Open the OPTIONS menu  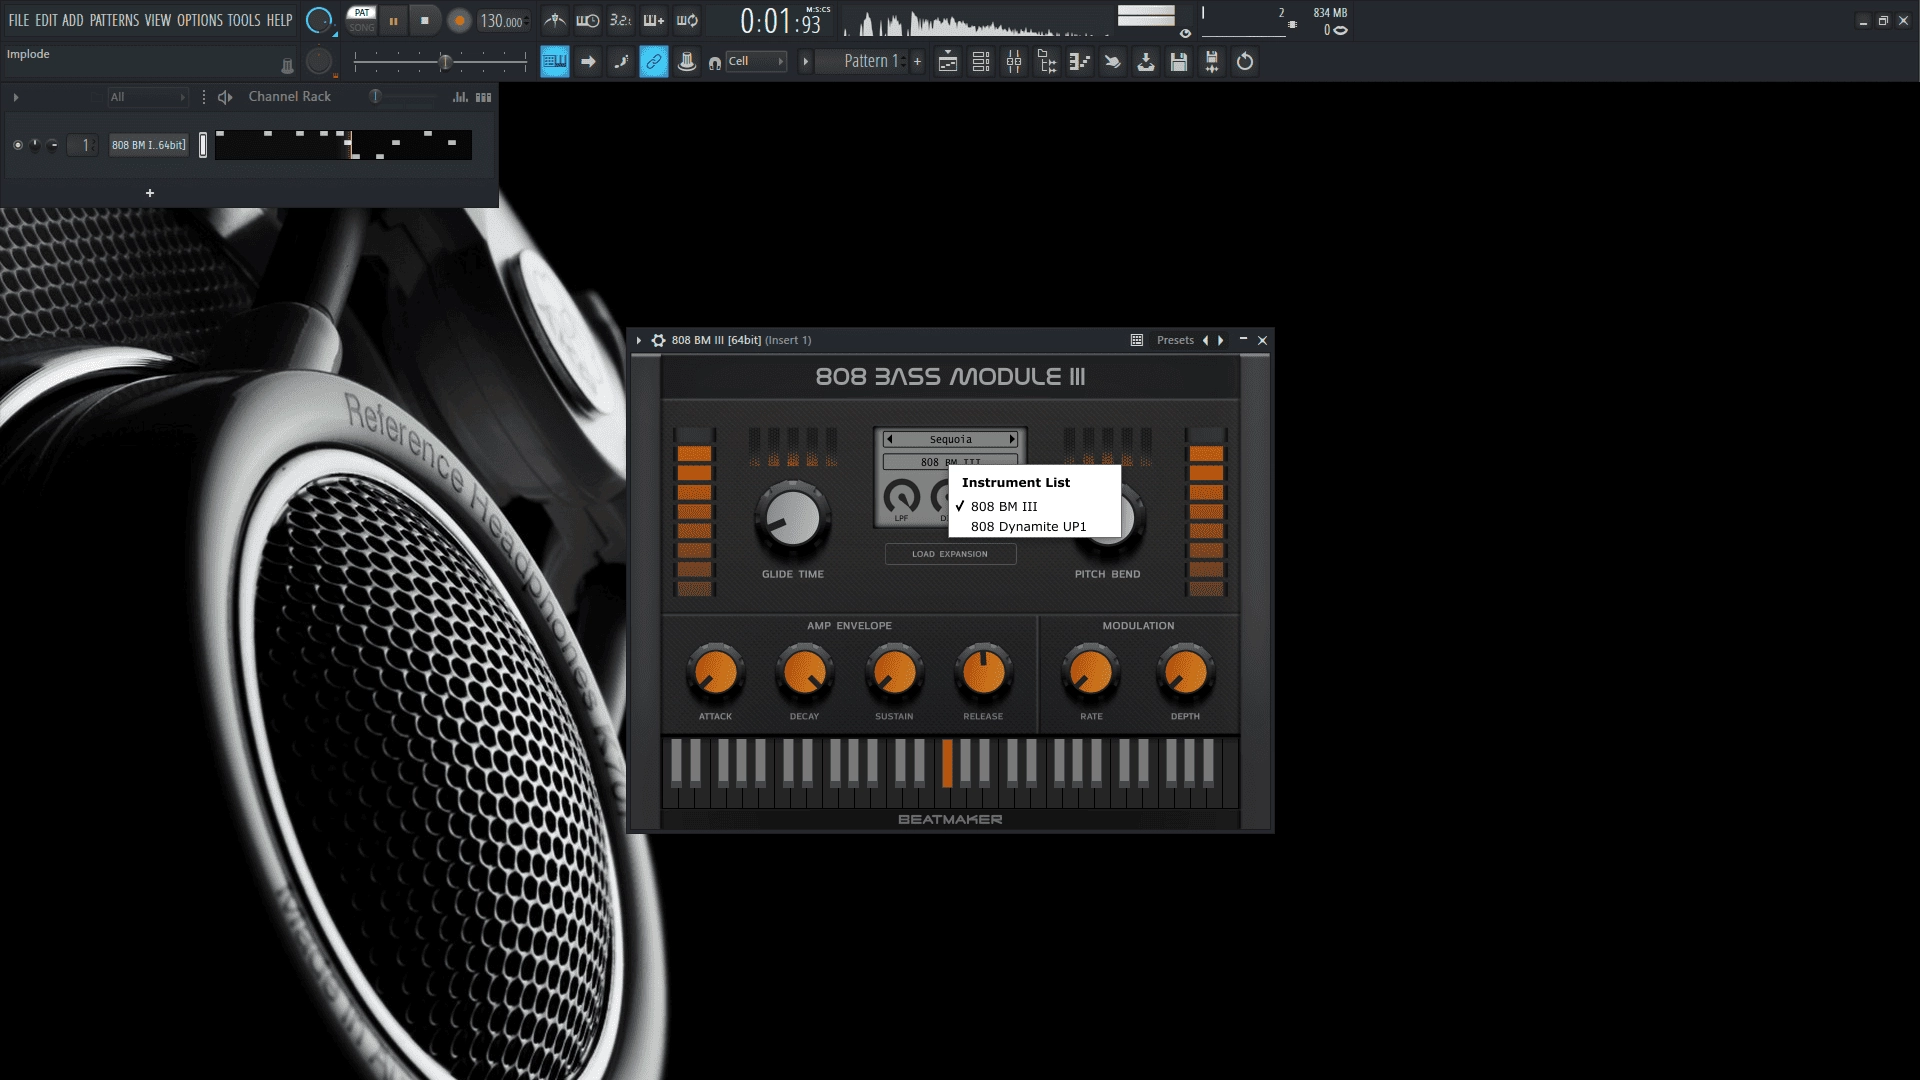coord(200,20)
